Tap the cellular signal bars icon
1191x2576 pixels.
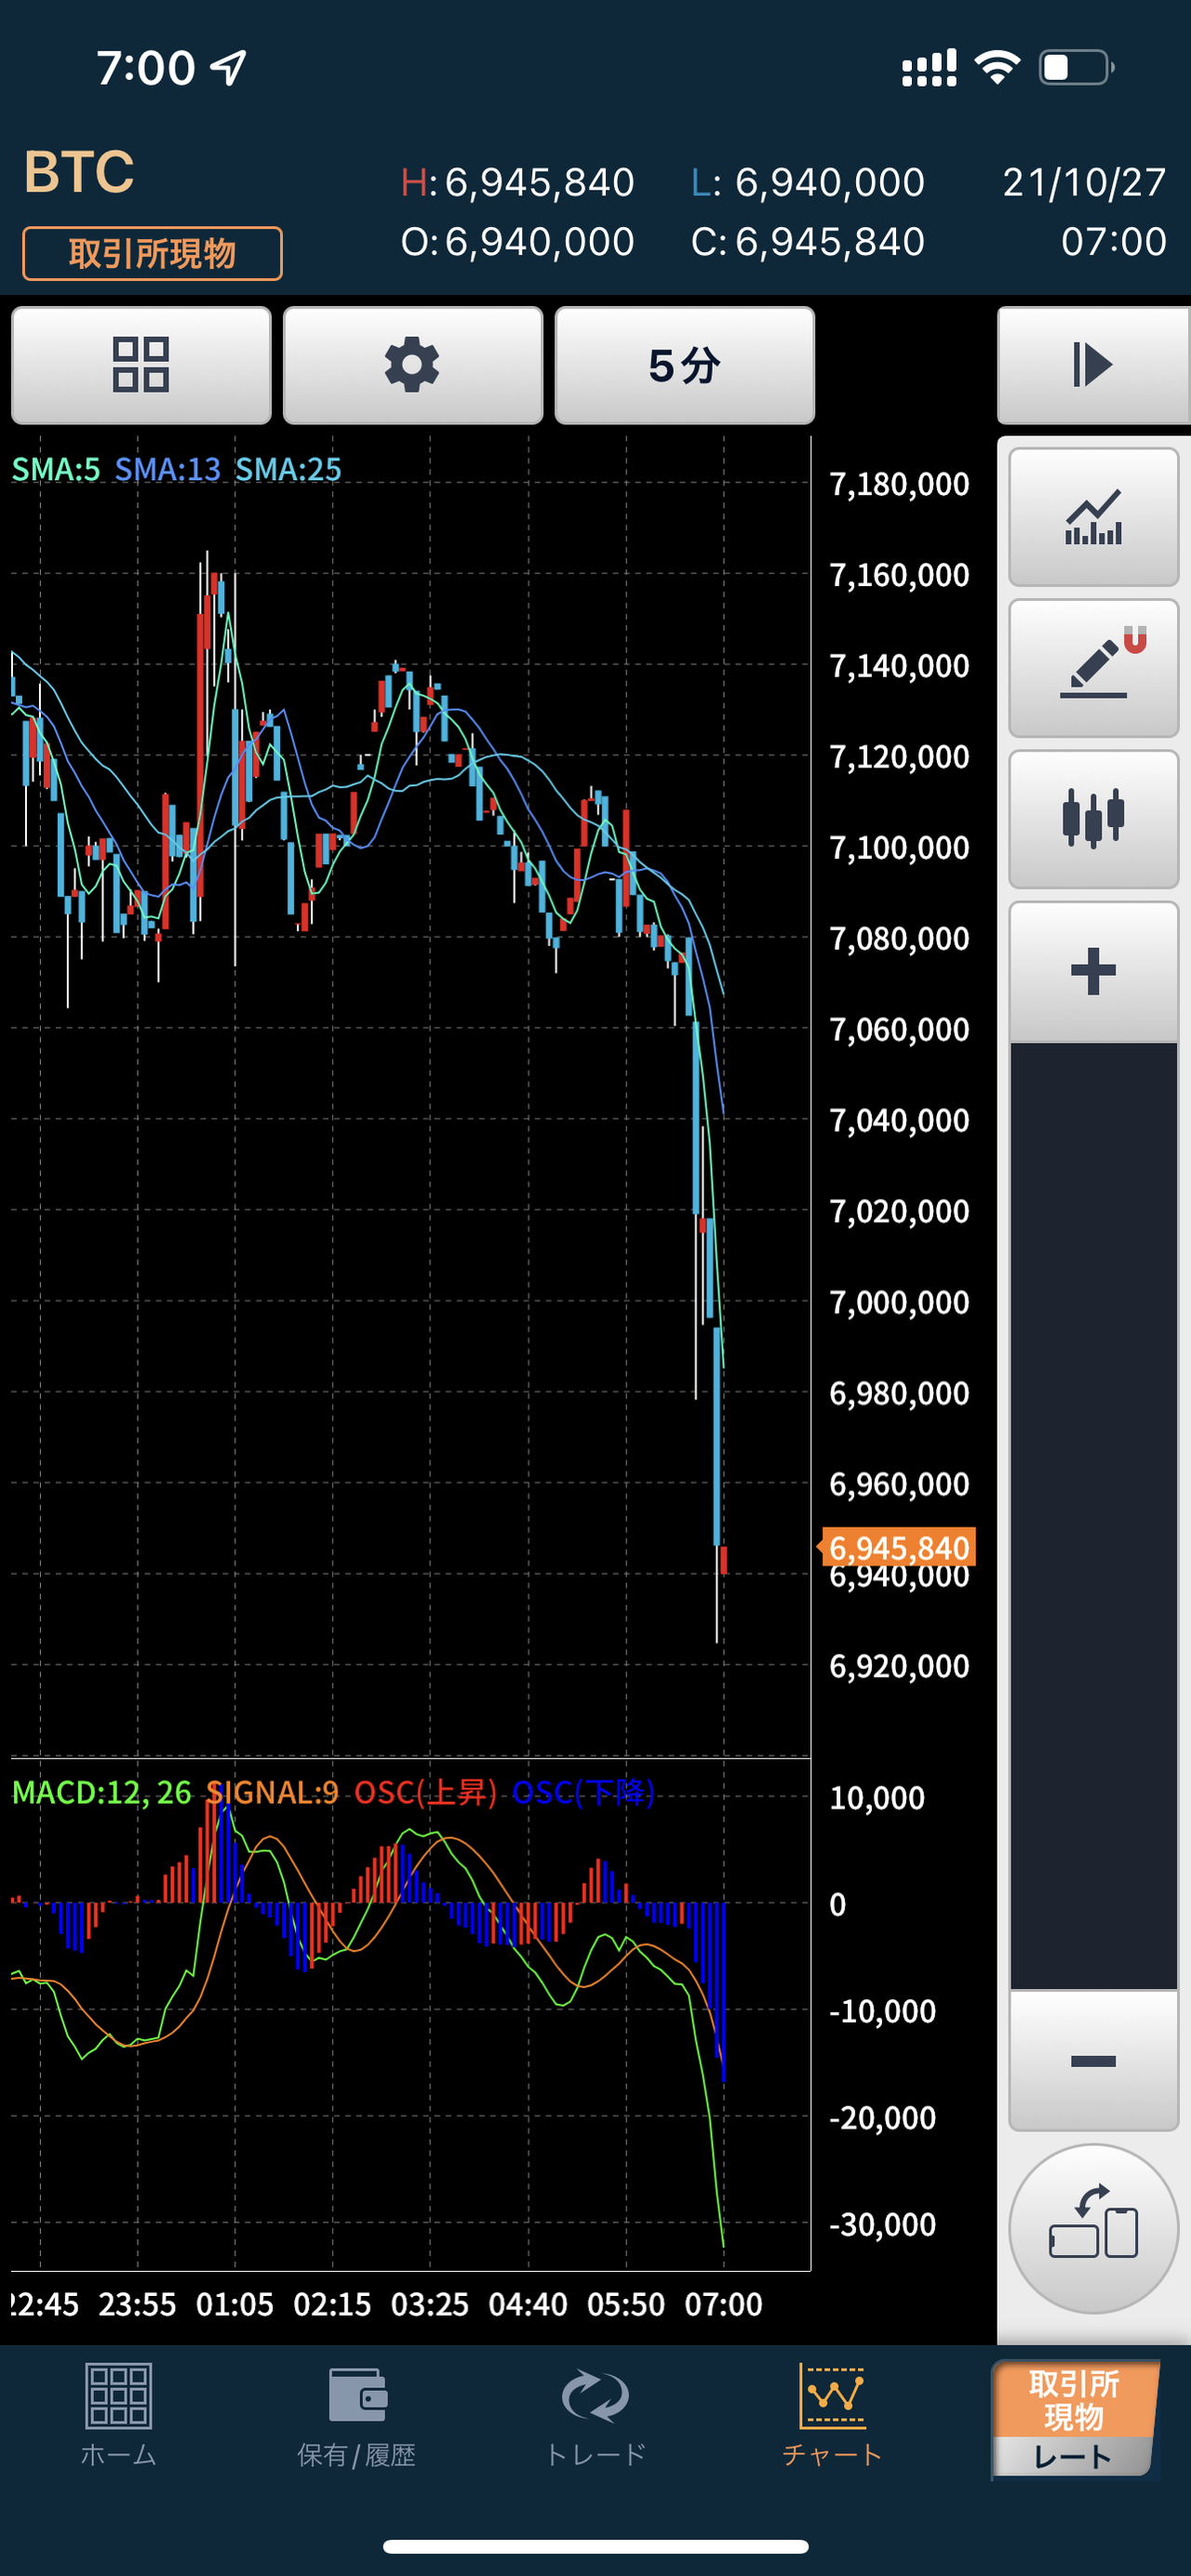click(x=929, y=67)
